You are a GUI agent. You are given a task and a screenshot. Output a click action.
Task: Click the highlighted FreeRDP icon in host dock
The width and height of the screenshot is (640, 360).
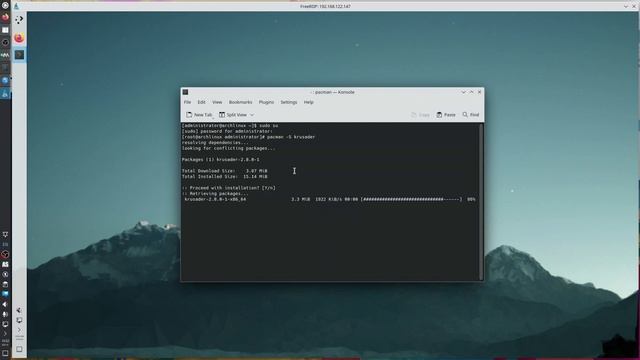5,94
